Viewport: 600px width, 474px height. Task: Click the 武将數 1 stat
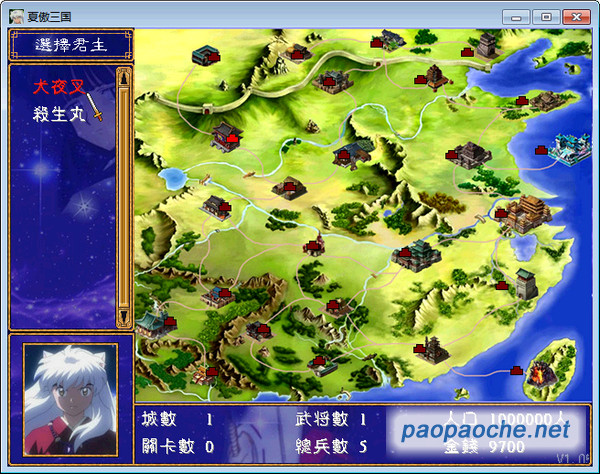[x=331, y=419]
